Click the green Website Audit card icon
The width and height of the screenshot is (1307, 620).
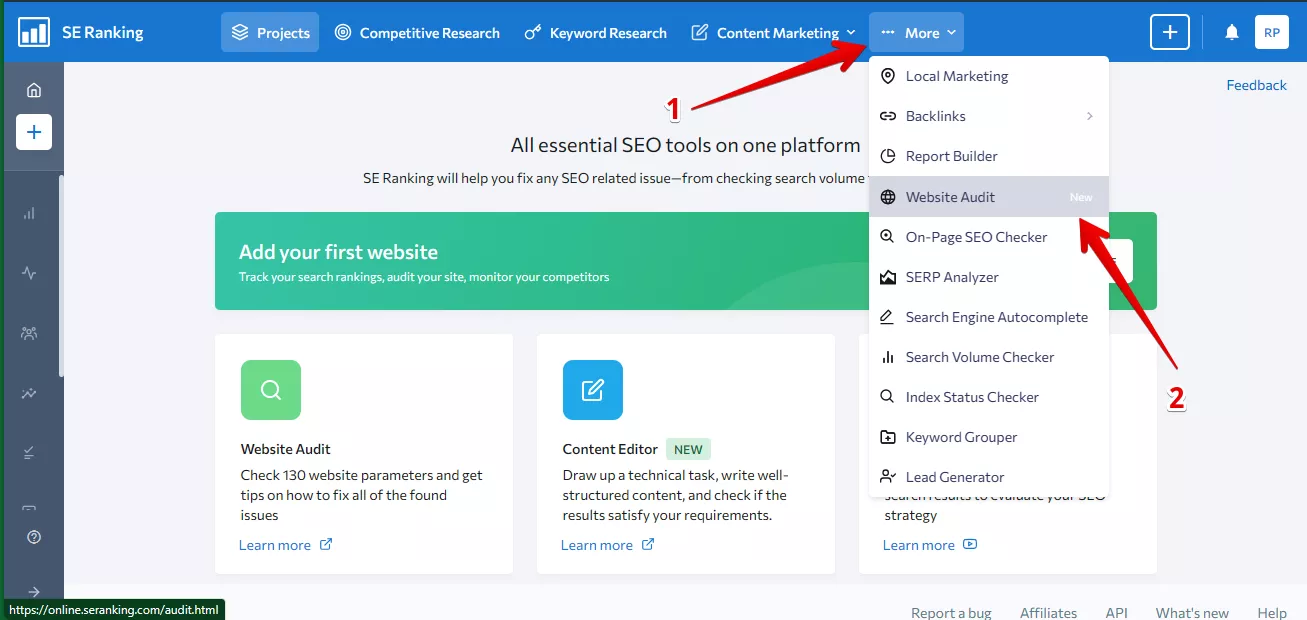[x=271, y=390]
